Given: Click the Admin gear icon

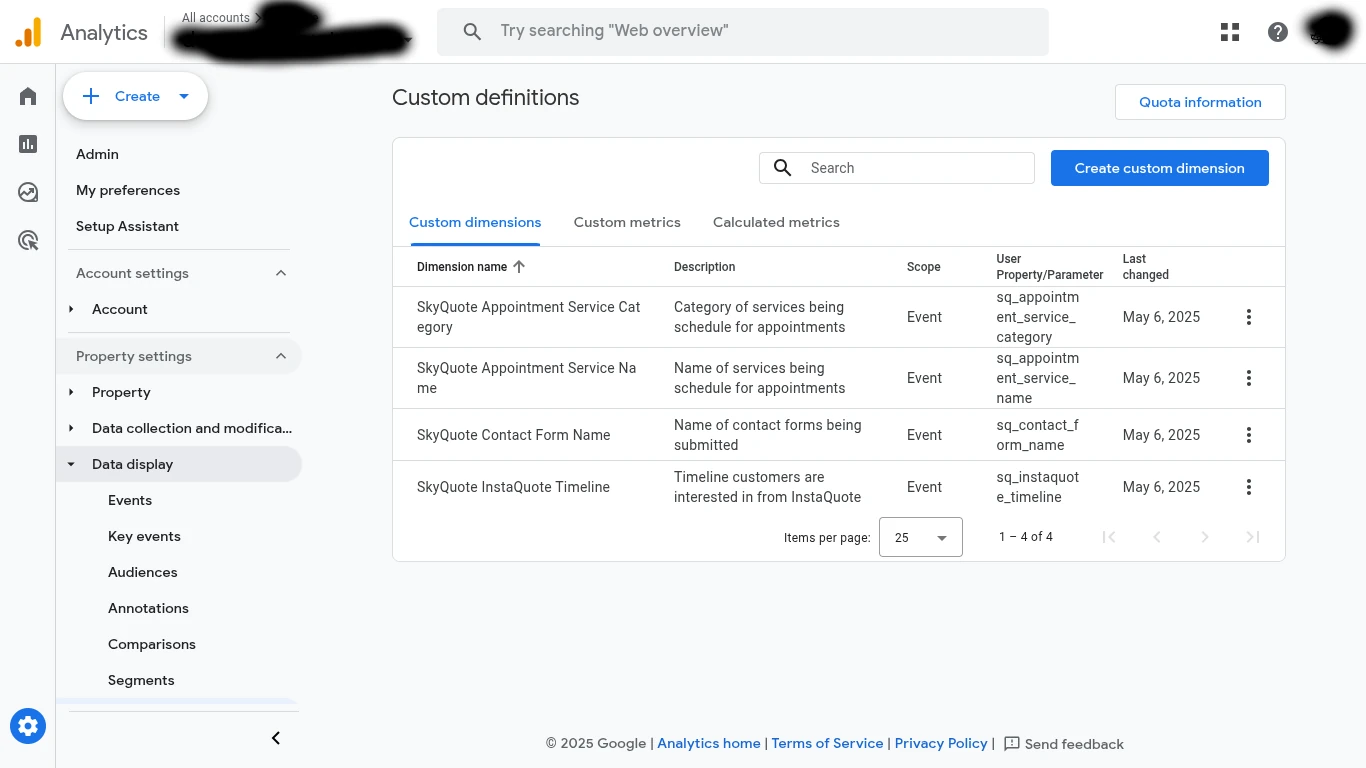Looking at the screenshot, I should pos(28,726).
